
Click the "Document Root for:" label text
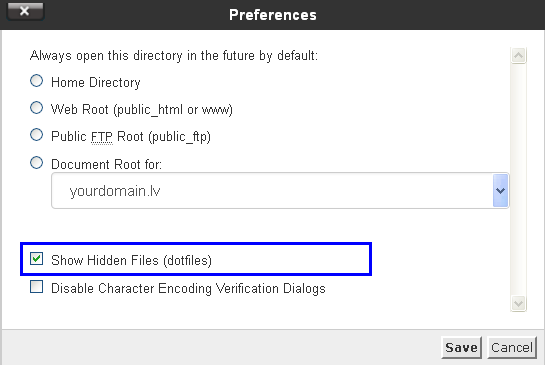(106, 164)
